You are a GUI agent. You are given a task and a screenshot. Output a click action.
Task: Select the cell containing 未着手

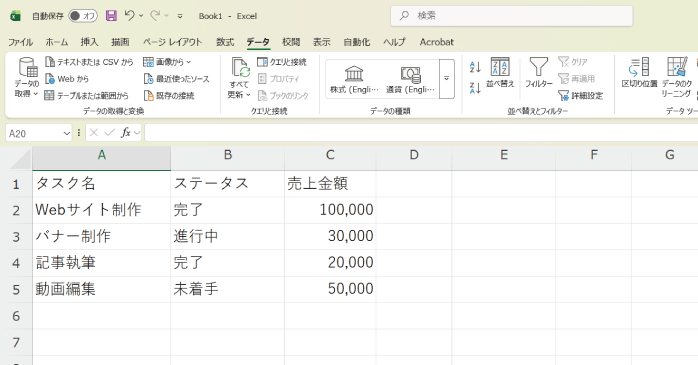pos(227,289)
